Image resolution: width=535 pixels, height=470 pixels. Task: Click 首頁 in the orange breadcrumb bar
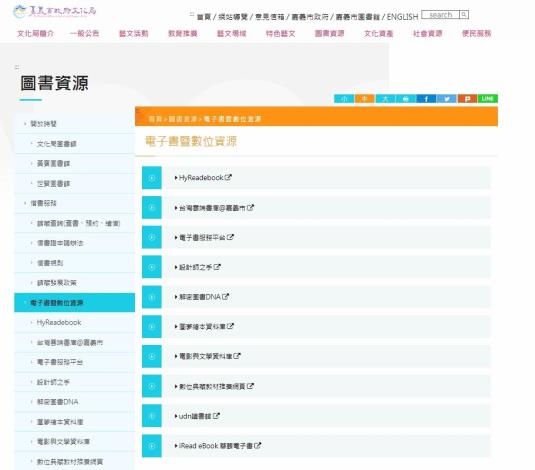pyautogui.click(x=155, y=119)
